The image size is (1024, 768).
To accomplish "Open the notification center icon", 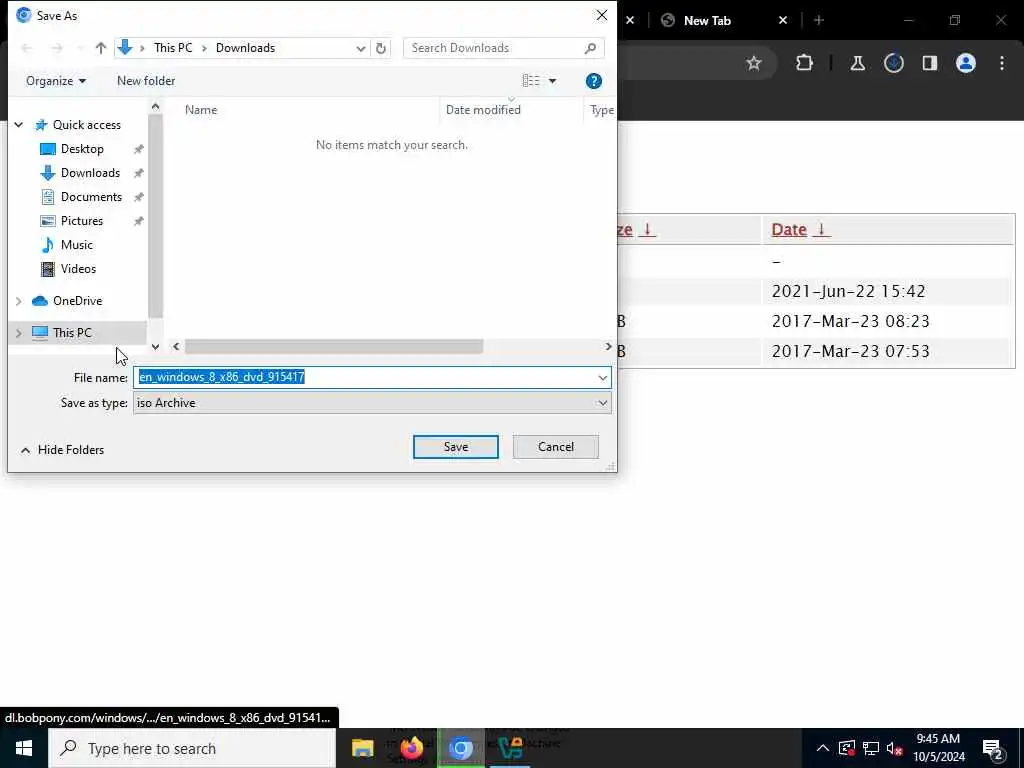I will click(x=993, y=748).
